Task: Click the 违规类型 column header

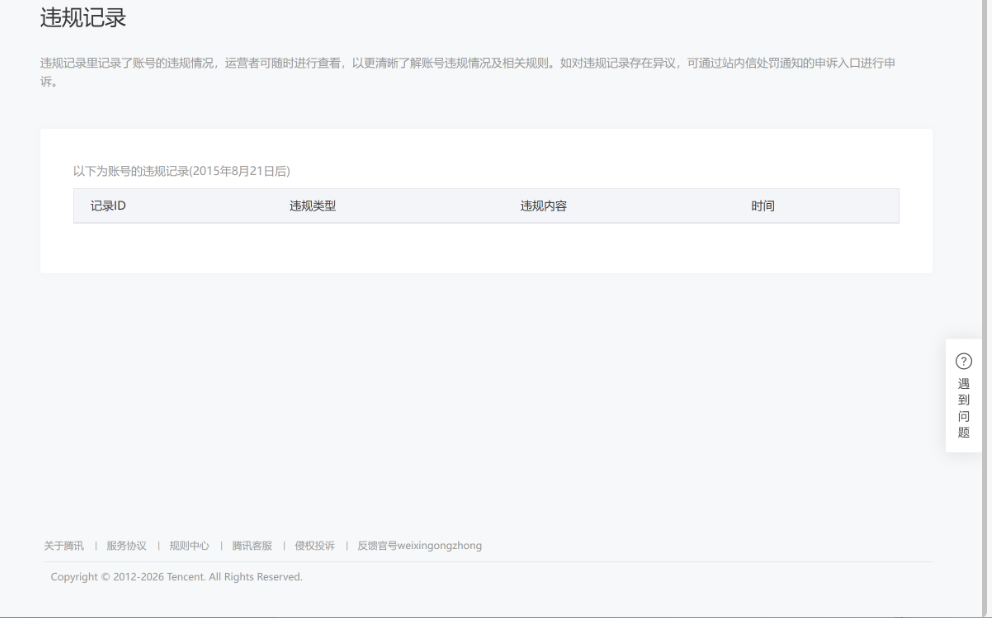Action: (x=313, y=206)
